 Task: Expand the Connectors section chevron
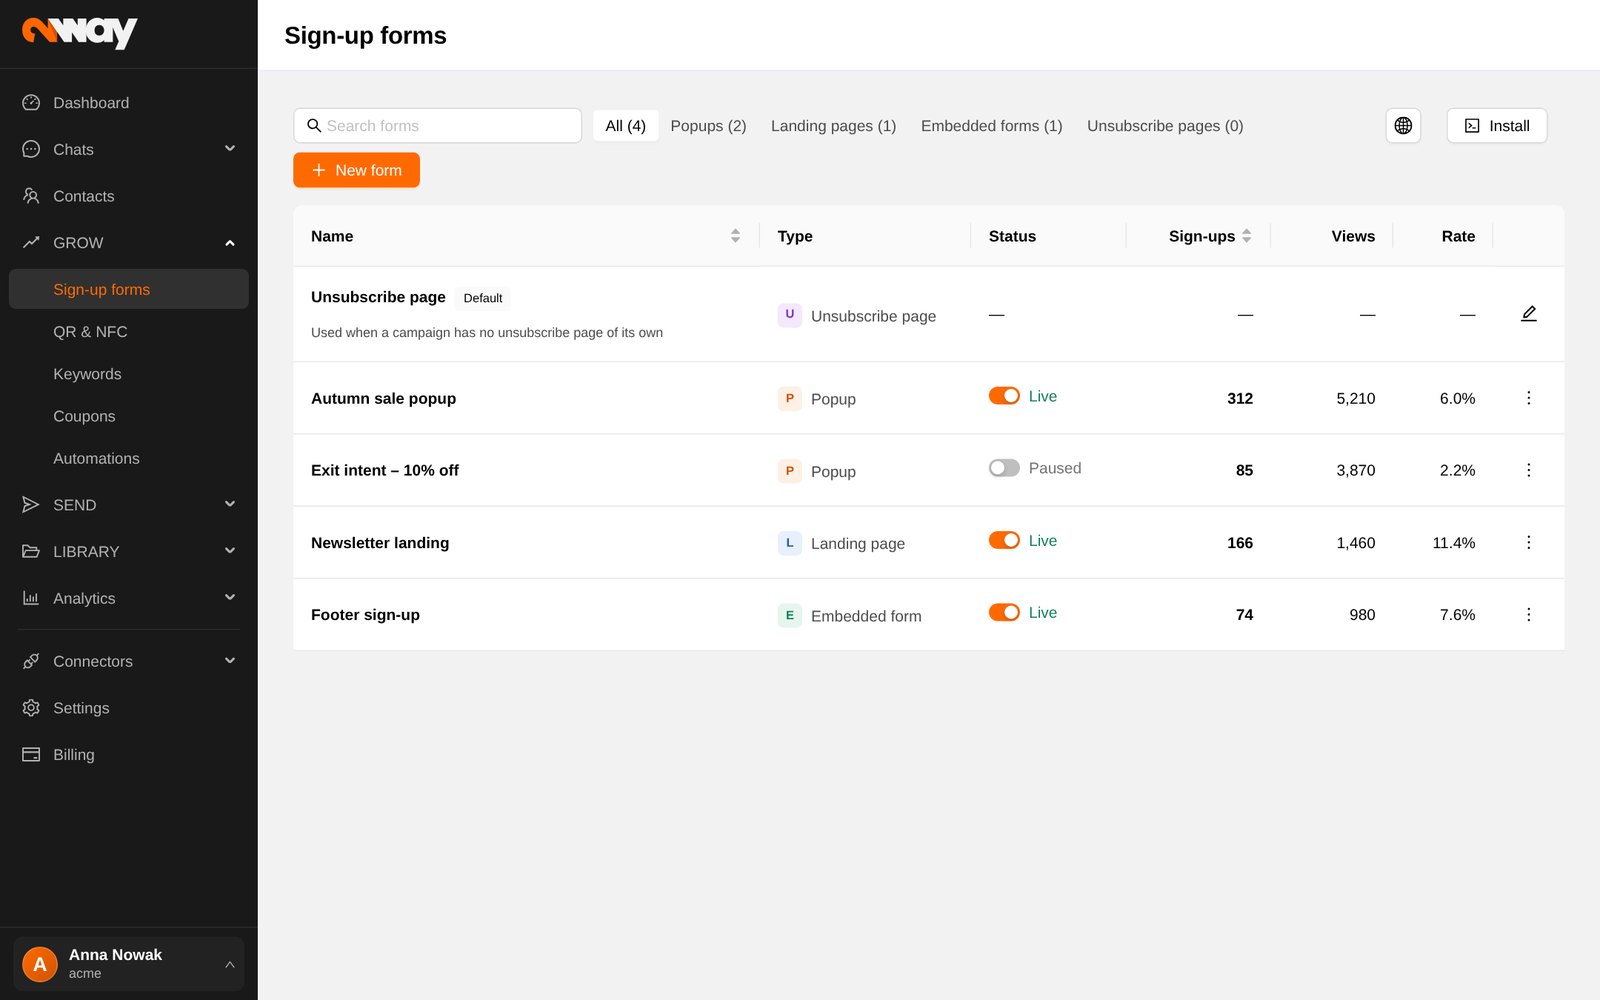[230, 661]
